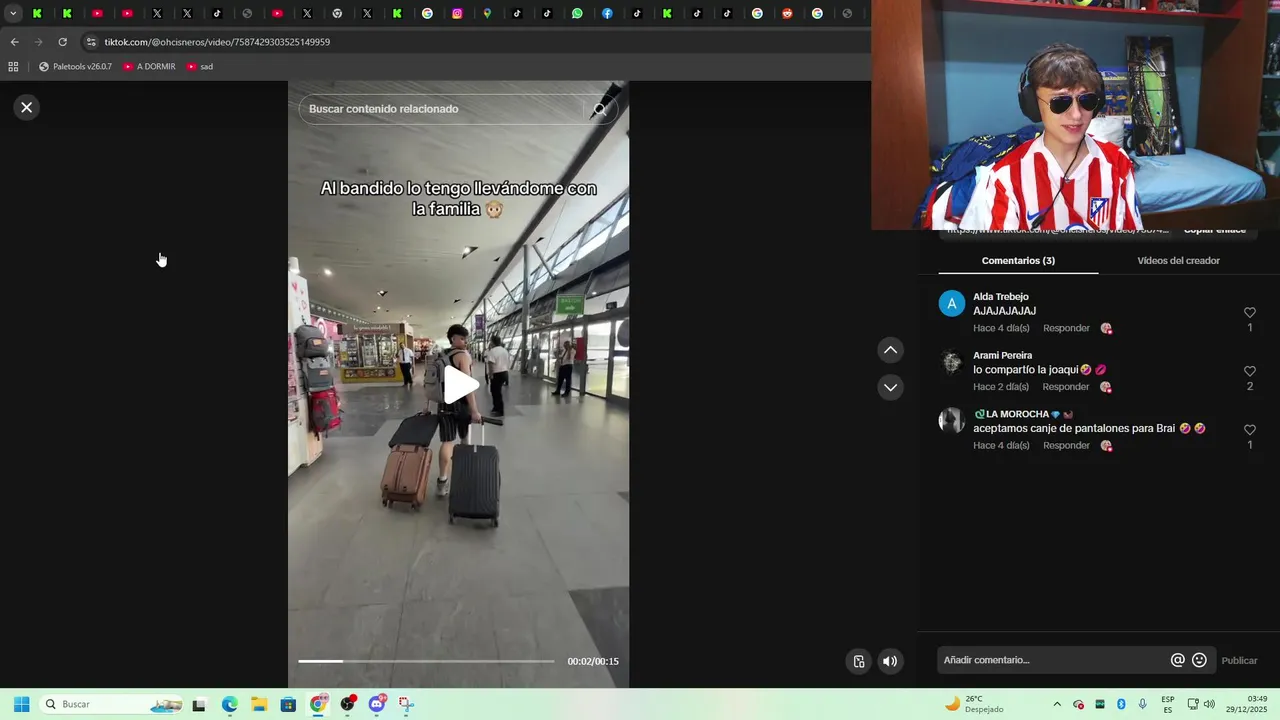Reply to Arami Pereira's comment

(x=1066, y=387)
